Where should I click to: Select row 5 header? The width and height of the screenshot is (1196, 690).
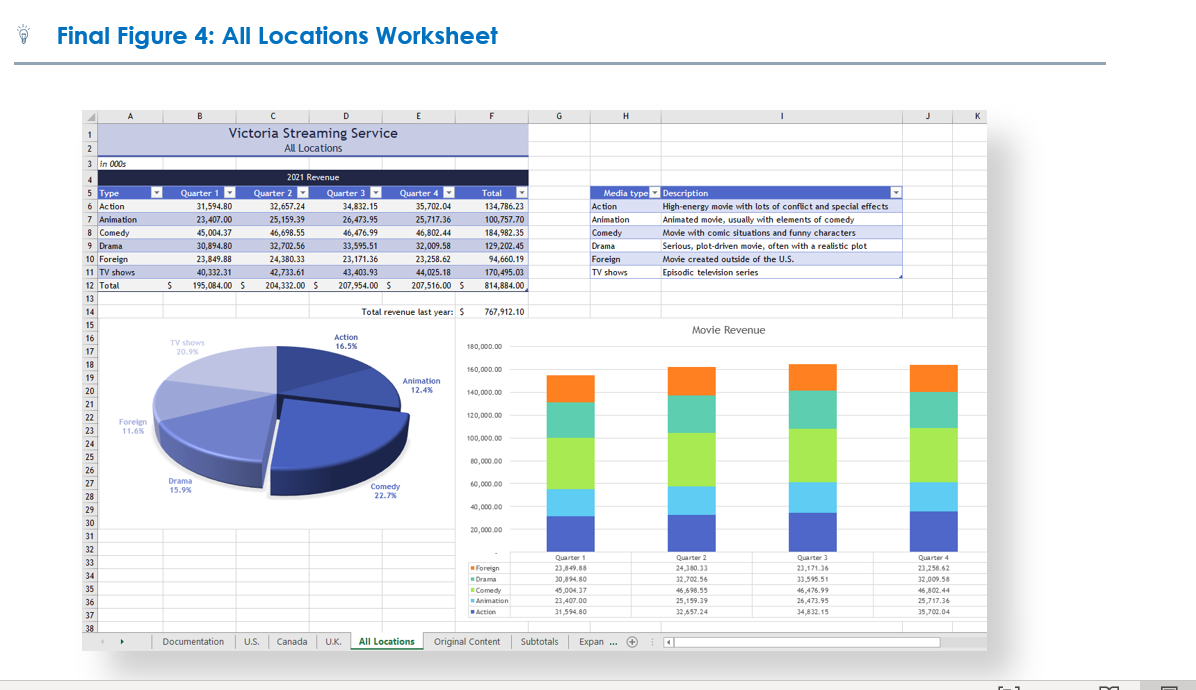(90, 193)
